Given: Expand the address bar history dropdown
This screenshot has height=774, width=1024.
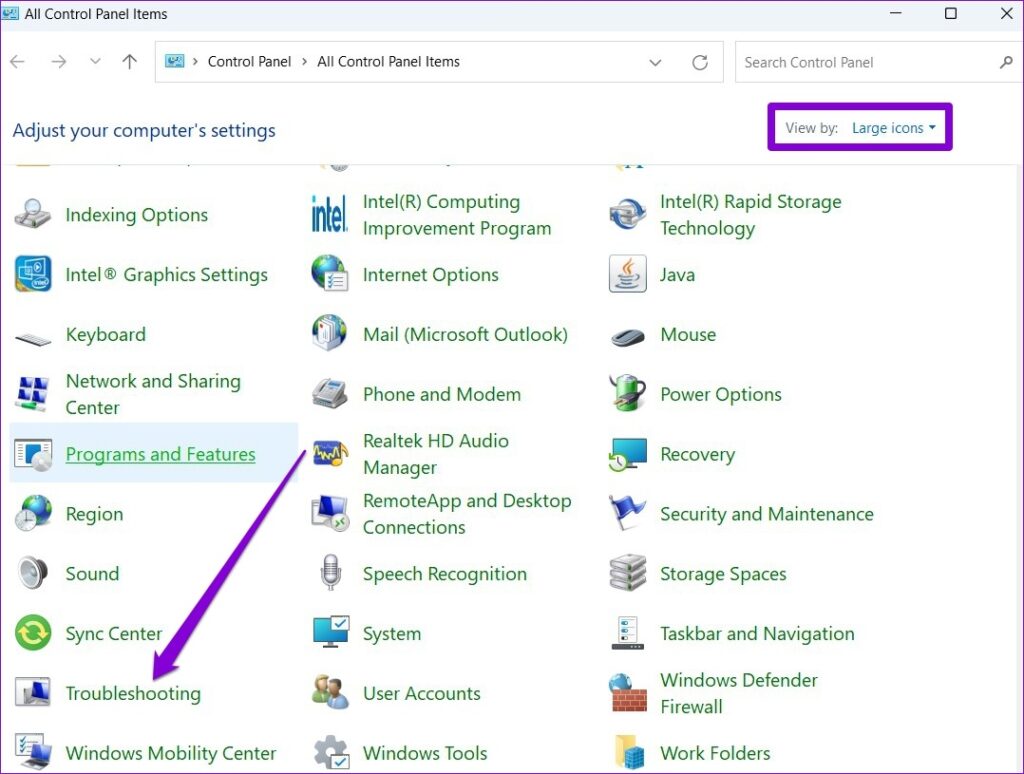Looking at the screenshot, I should [655, 61].
